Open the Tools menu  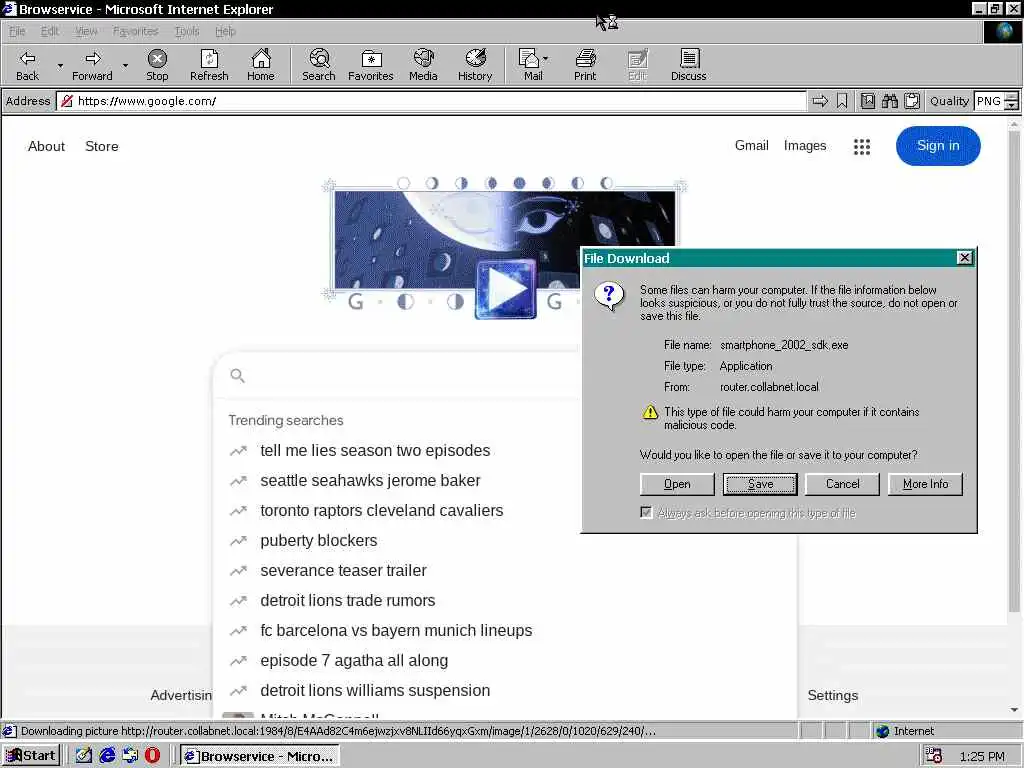click(x=187, y=31)
